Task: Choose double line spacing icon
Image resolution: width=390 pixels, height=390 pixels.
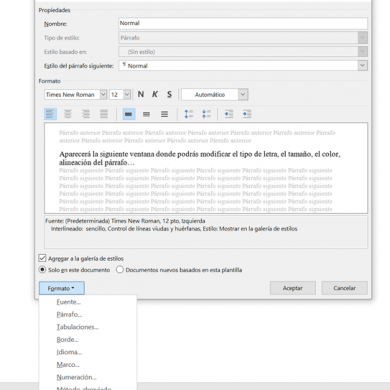Action: tap(164, 114)
